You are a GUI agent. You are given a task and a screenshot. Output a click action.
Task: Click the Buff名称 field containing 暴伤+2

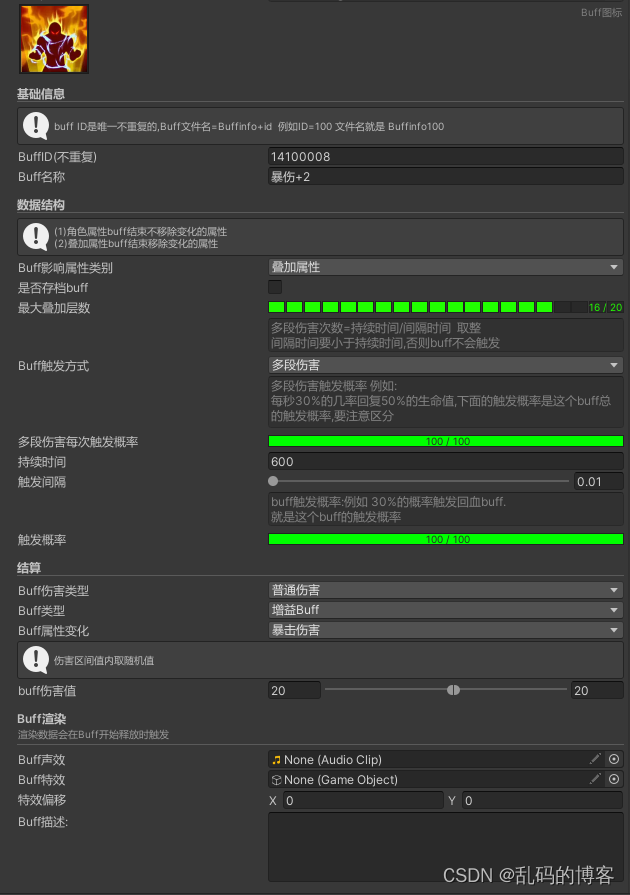click(x=446, y=177)
